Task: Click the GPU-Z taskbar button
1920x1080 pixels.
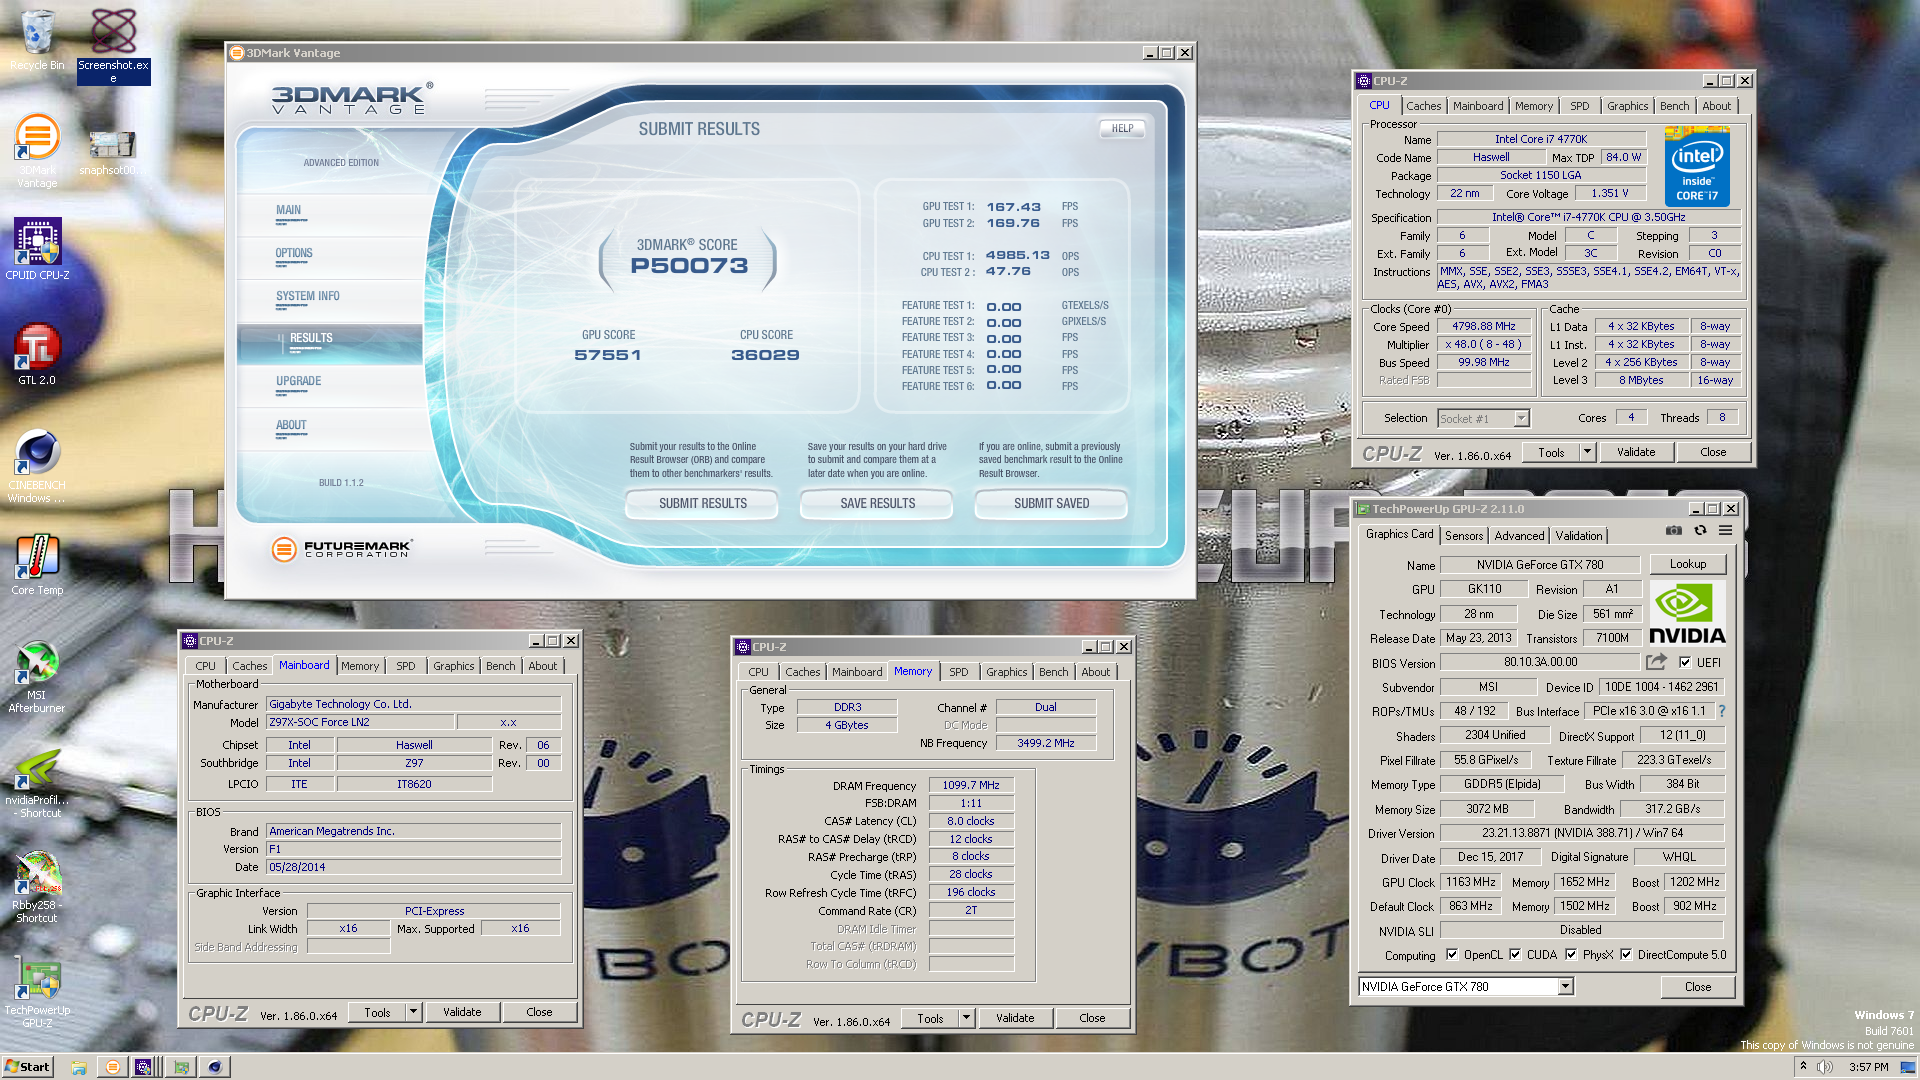Action: pos(181,1067)
